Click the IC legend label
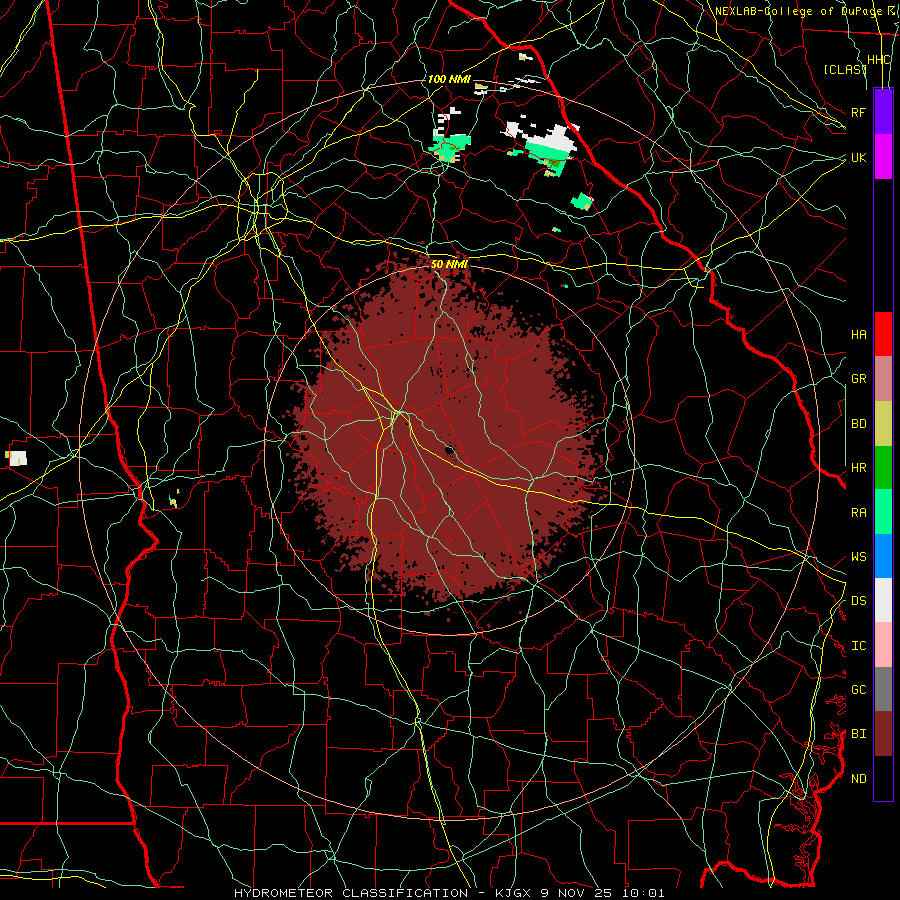The width and height of the screenshot is (900, 900). click(x=859, y=646)
